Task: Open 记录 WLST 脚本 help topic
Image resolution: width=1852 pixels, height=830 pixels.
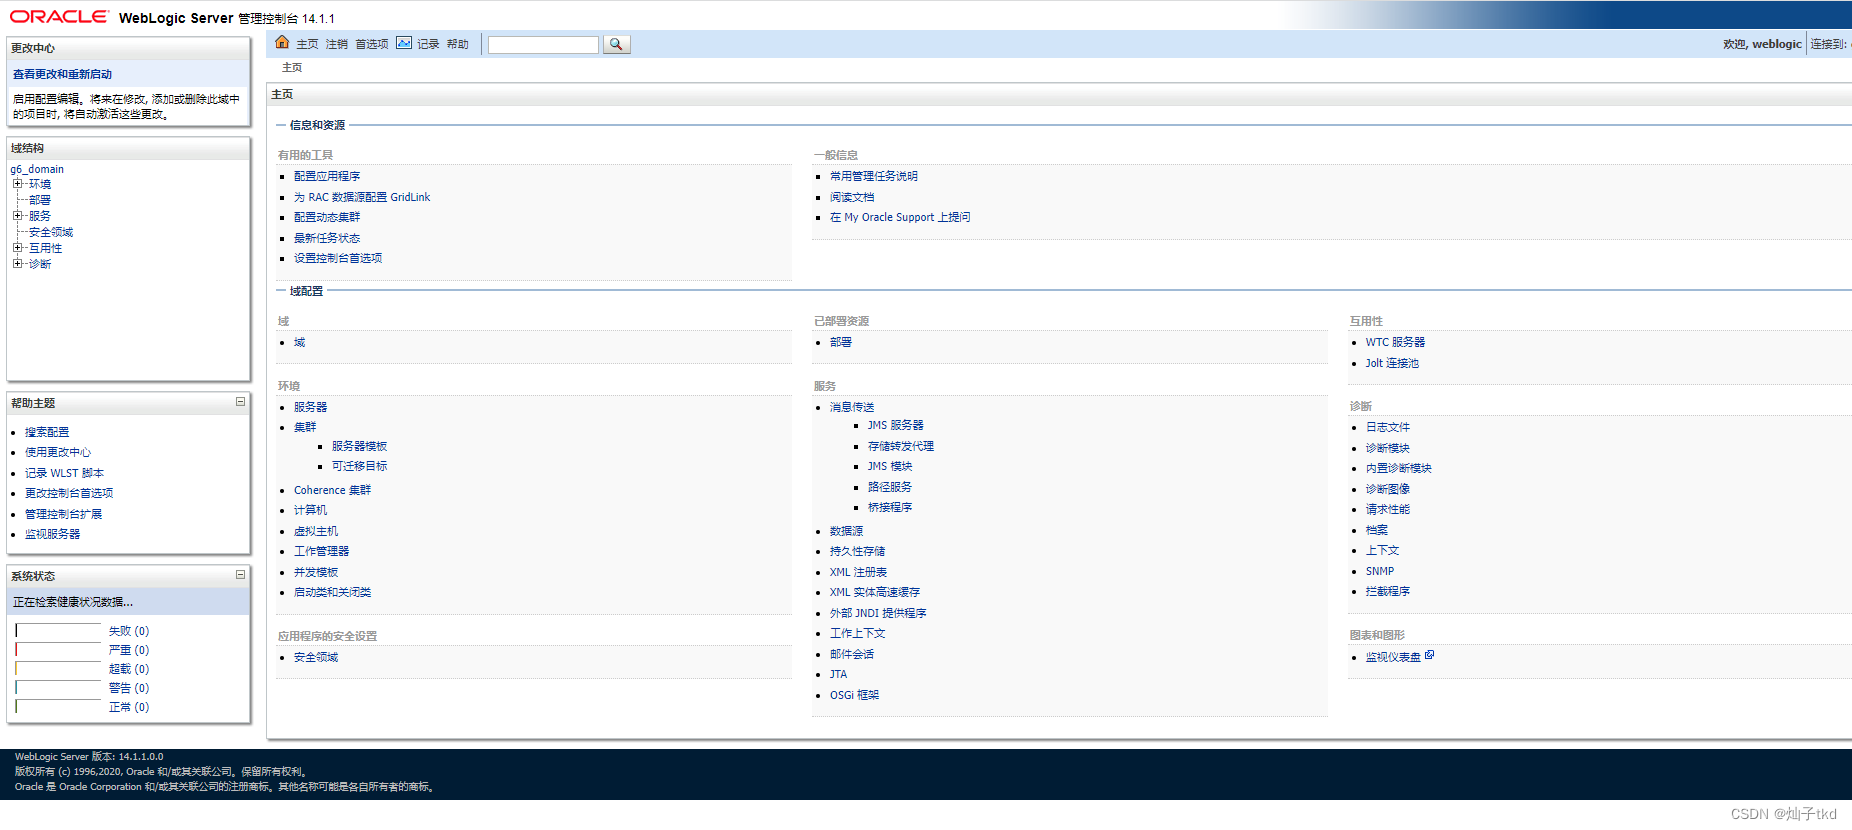Action: tap(64, 473)
